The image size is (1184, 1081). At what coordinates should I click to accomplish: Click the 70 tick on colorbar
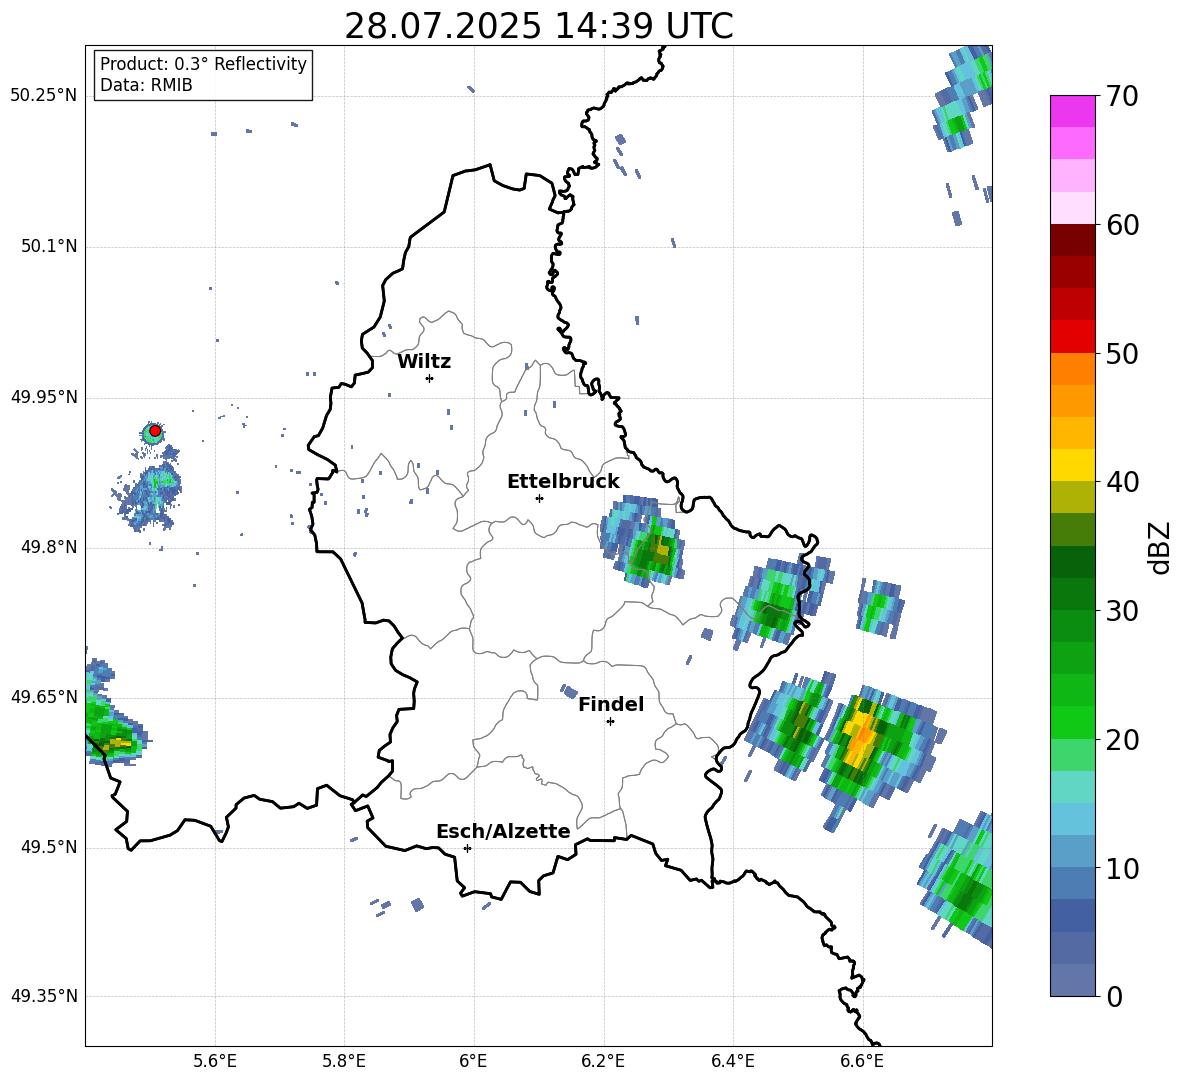coord(1122,96)
